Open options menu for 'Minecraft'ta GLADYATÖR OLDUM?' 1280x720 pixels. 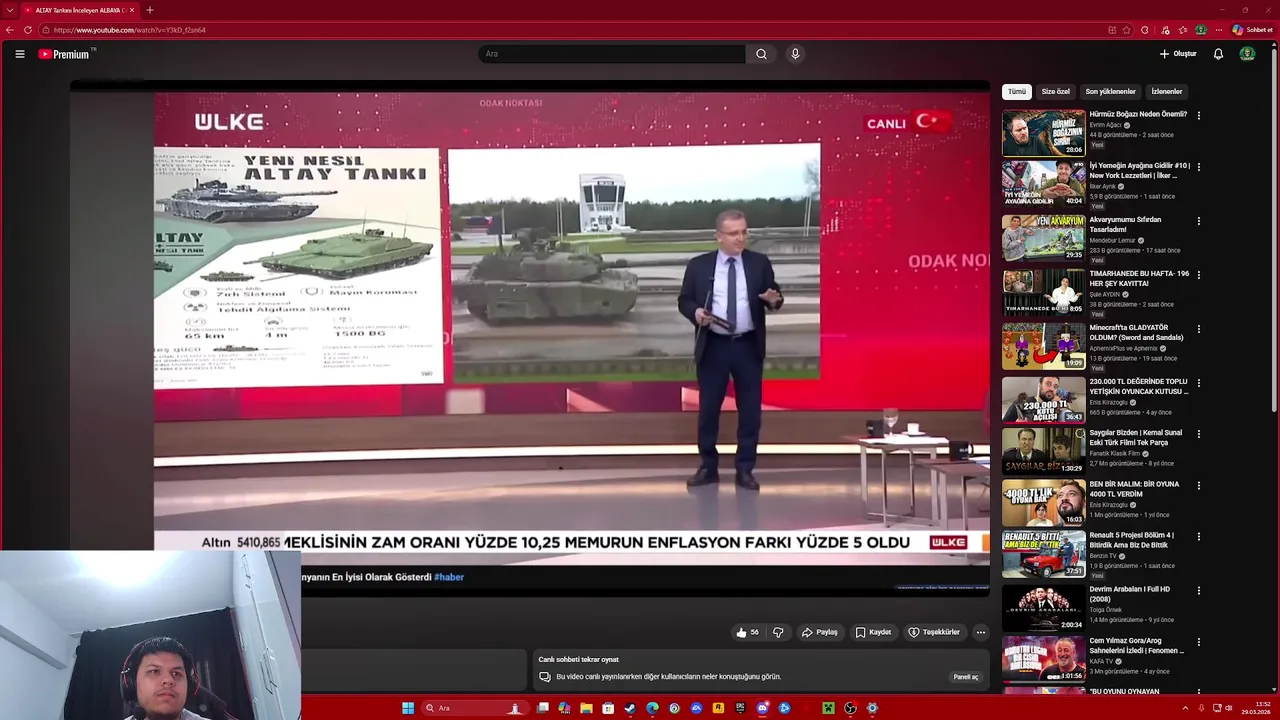[x=1199, y=329]
